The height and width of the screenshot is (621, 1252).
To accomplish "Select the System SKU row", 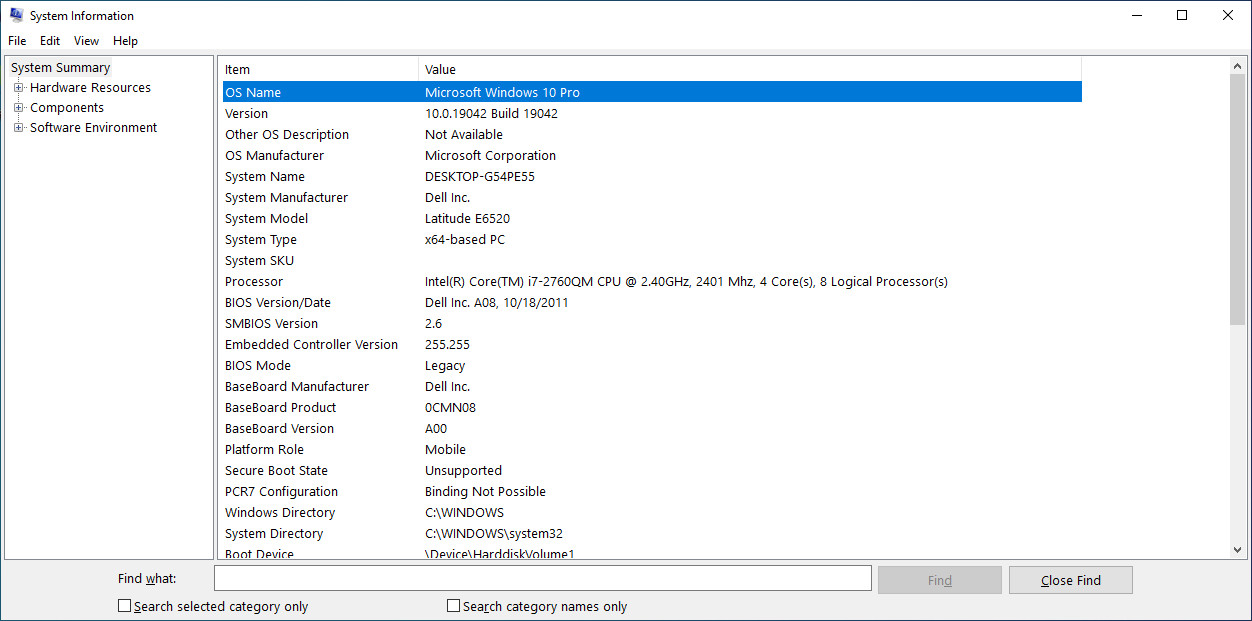I will click(652, 260).
